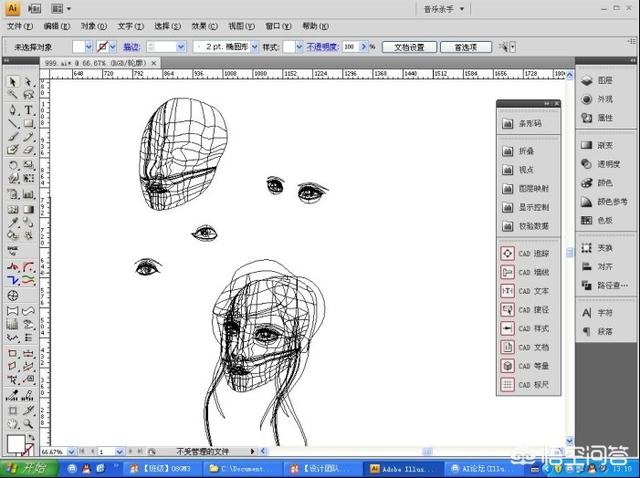Open the 视点 plugin panel
The width and height of the screenshot is (640, 478).
(x=518, y=170)
